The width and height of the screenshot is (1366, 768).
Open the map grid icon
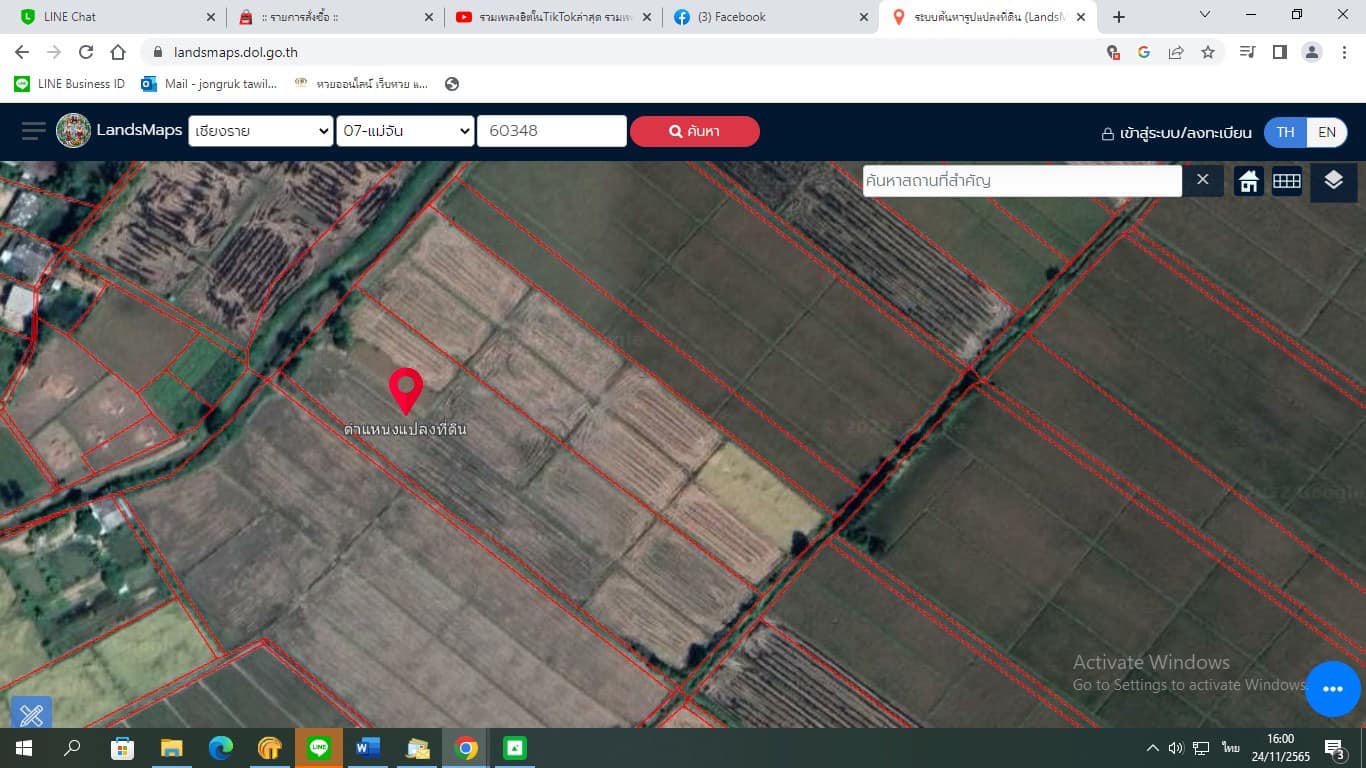[1286, 181]
